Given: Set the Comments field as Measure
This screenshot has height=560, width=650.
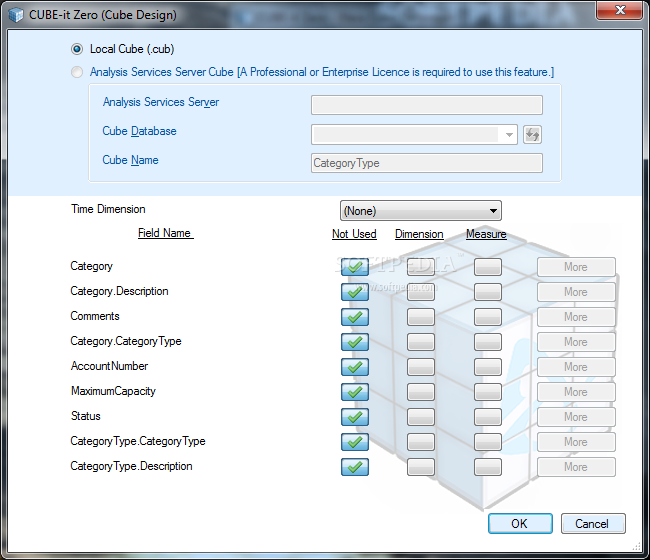Looking at the screenshot, I should [x=488, y=317].
